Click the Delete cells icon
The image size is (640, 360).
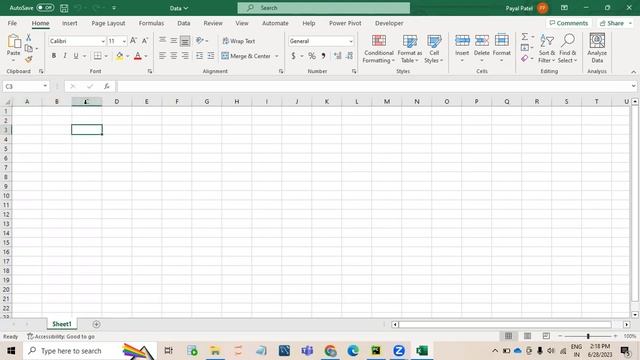click(x=482, y=40)
